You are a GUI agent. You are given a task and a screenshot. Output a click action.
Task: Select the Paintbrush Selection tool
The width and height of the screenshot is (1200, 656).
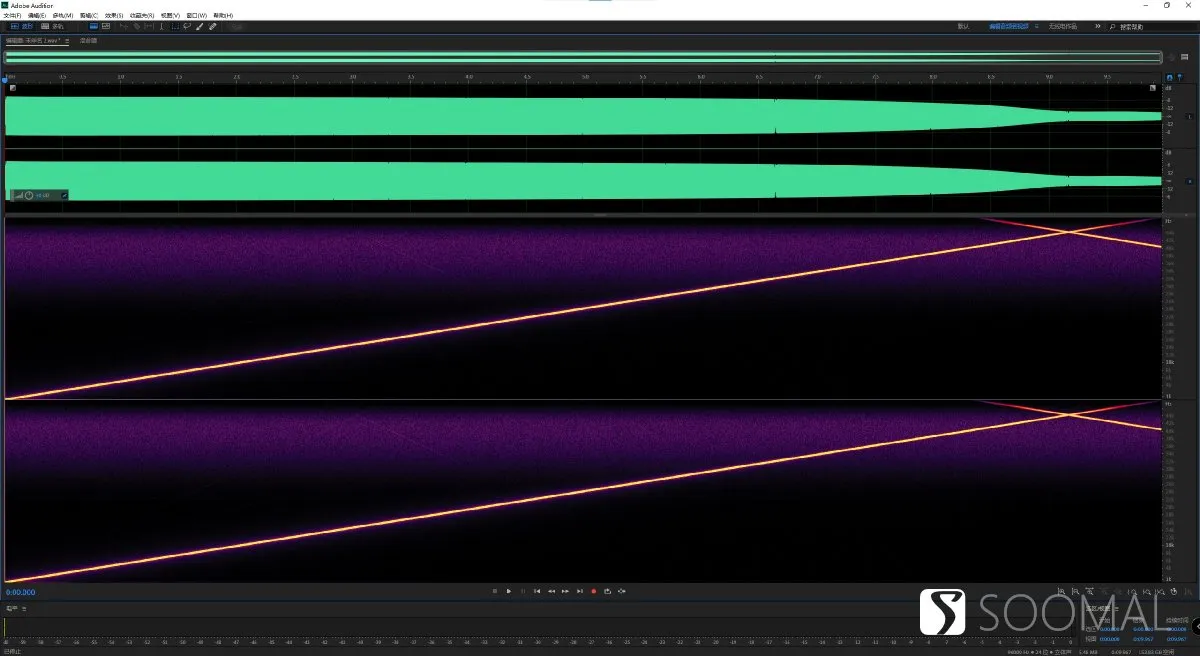coord(199,27)
